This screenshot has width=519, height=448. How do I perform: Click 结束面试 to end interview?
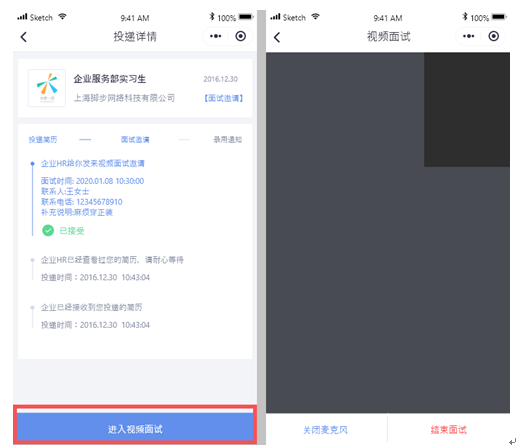(x=449, y=430)
